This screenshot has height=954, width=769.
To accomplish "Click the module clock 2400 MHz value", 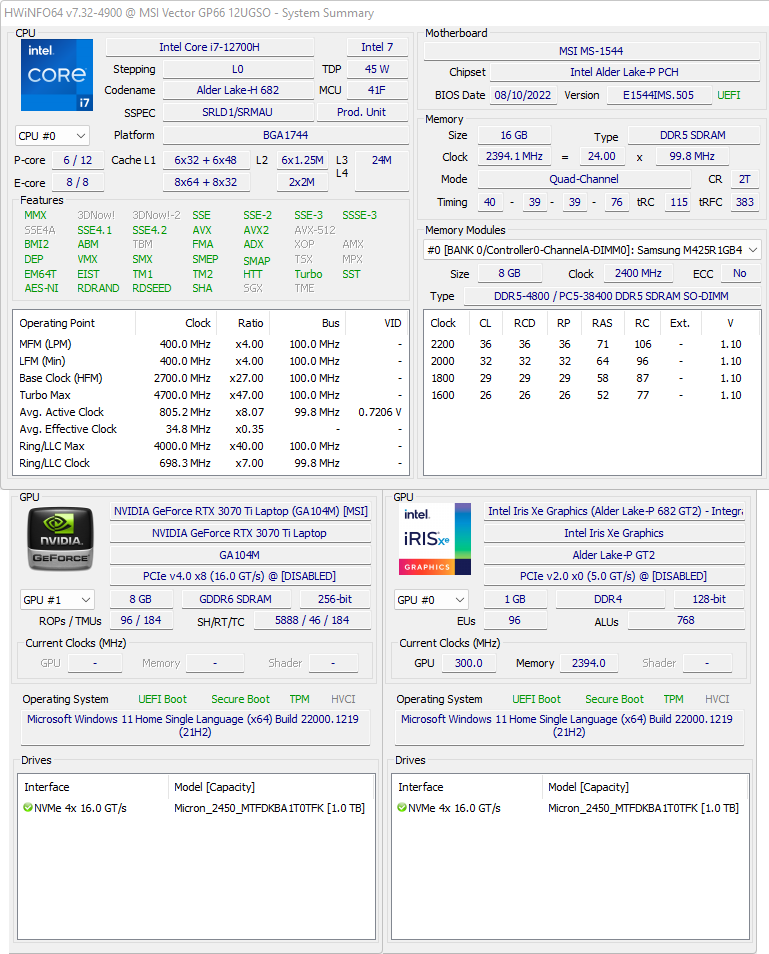I will (x=638, y=273).
